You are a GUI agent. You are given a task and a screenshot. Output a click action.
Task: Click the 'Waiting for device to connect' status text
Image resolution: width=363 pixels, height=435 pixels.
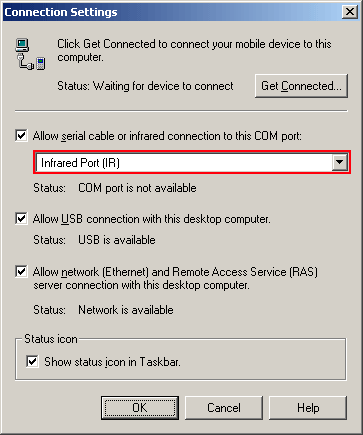tap(163, 86)
